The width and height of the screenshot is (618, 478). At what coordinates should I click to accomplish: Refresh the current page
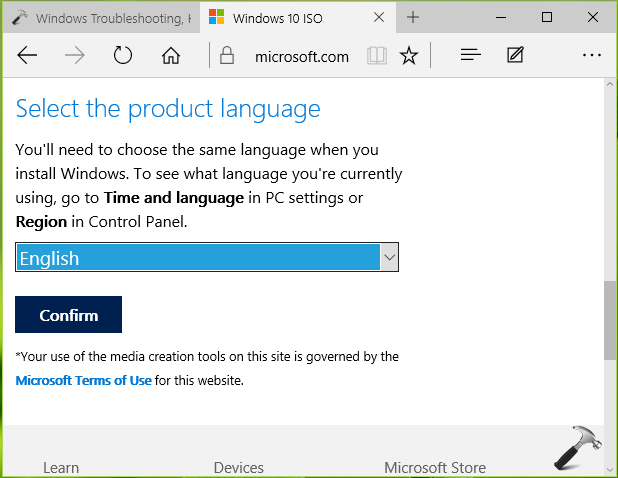123,55
